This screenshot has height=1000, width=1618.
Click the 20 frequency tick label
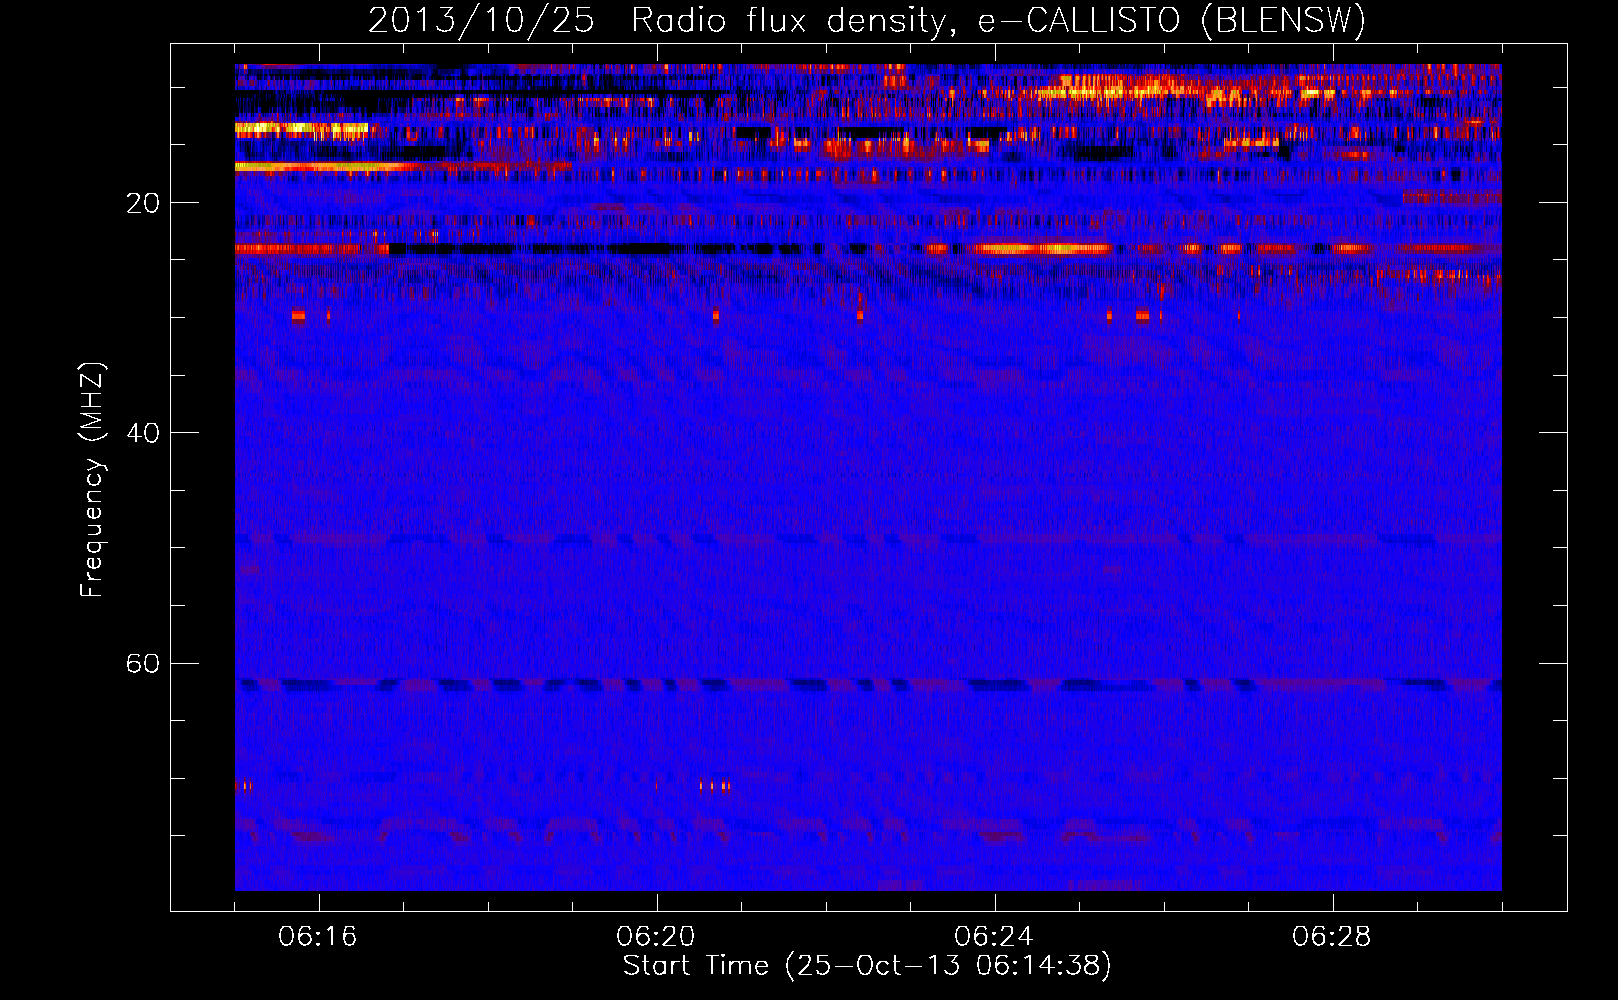pos(143,203)
